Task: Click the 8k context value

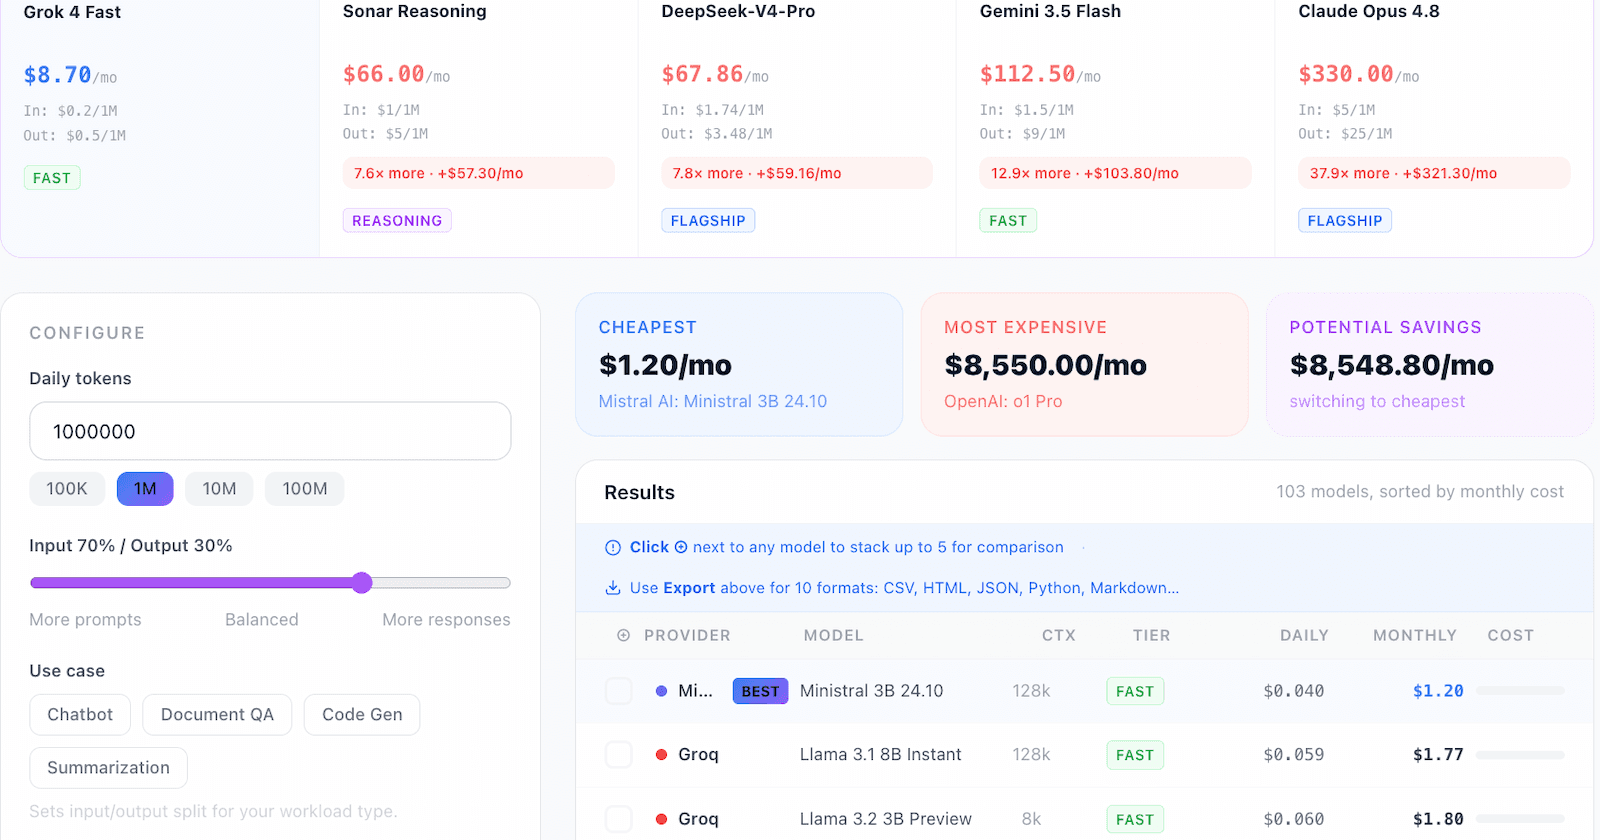Action: click(x=1031, y=819)
